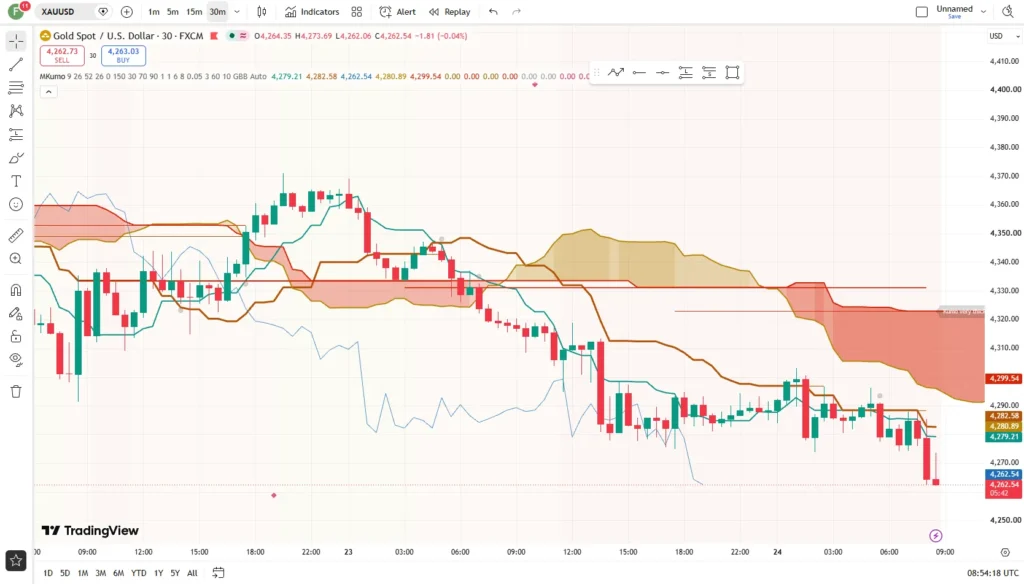Image resolution: width=1024 pixels, height=584 pixels.
Task: Expand the timeframe interval dropdown
Action: coord(237,12)
